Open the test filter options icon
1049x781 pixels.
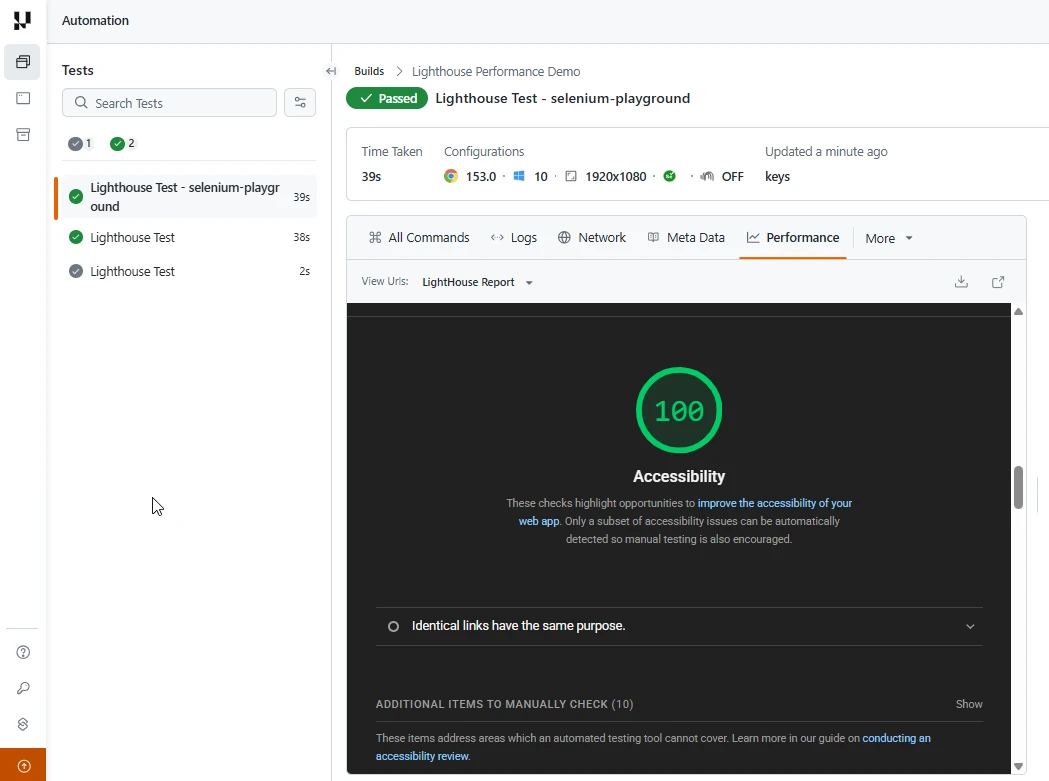[x=300, y=102]
